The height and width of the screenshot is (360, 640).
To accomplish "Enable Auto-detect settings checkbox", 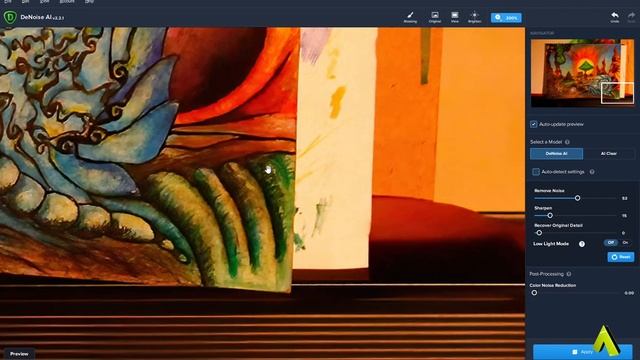I will (x=536, y=172).
